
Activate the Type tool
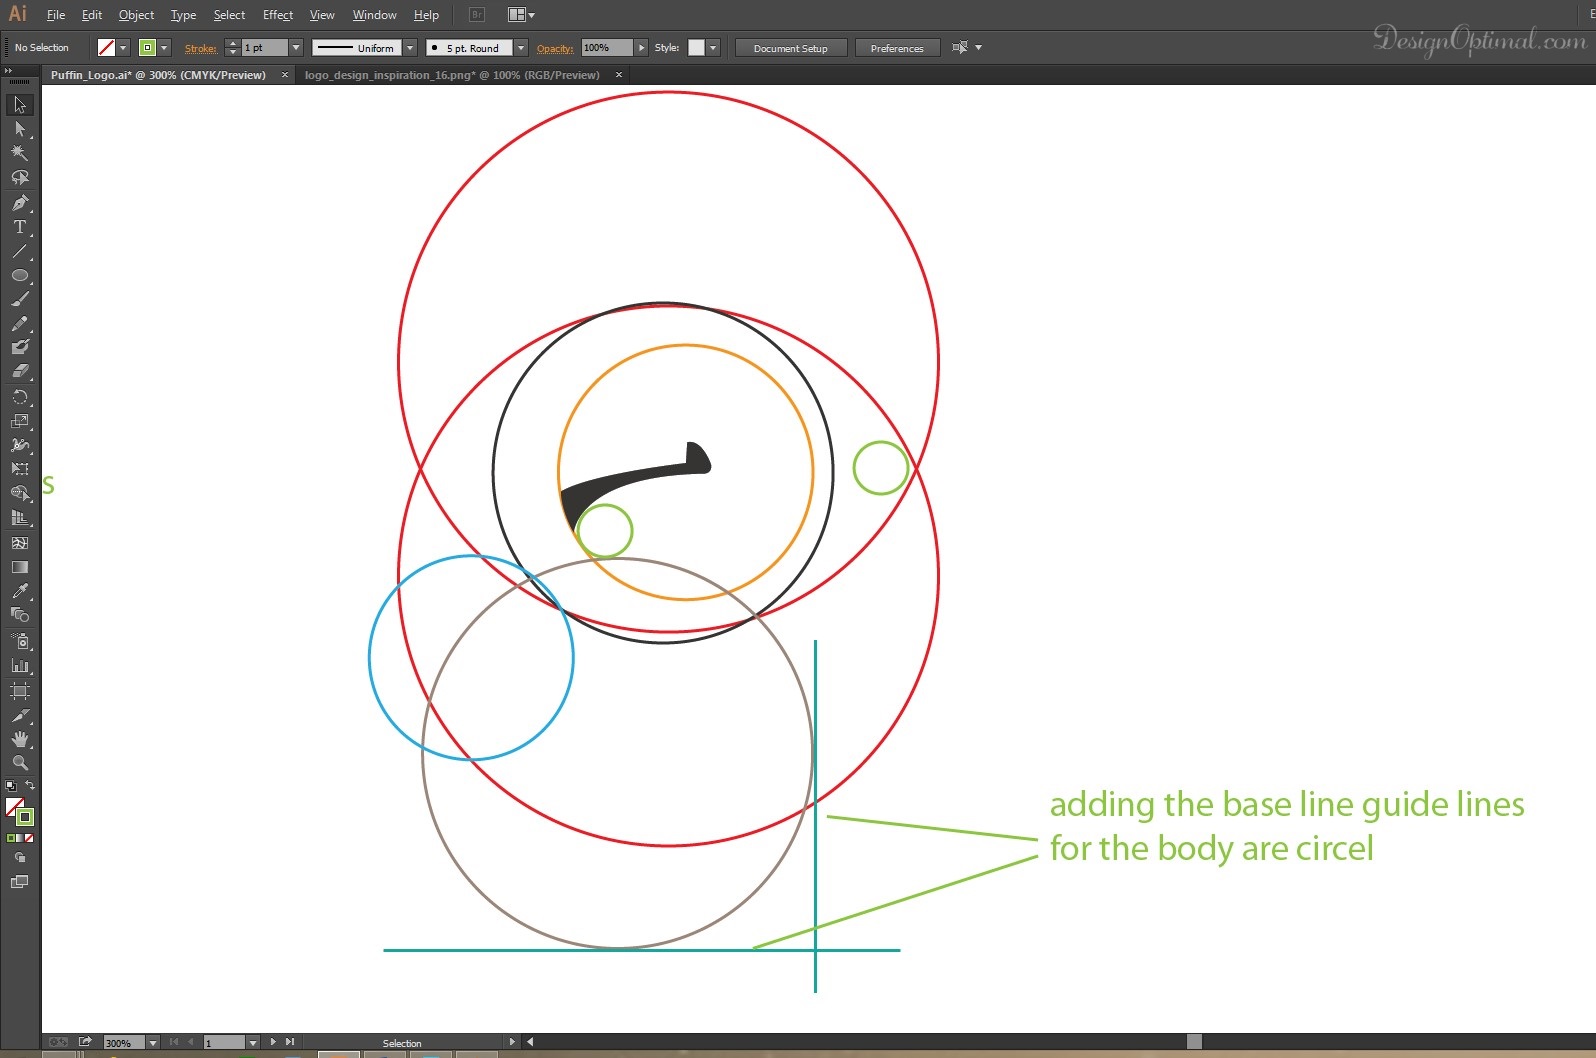(20, 227)
